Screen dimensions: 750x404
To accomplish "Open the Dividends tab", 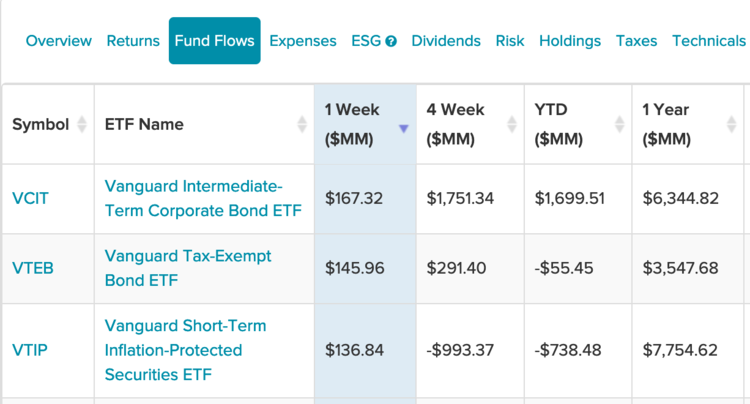I will pos(446,41).
